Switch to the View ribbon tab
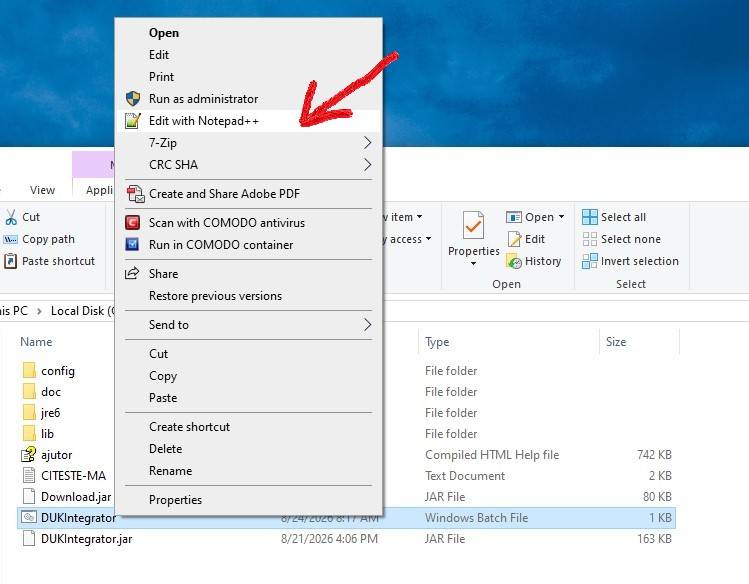 pyautogui.click(x=42, y=190)
